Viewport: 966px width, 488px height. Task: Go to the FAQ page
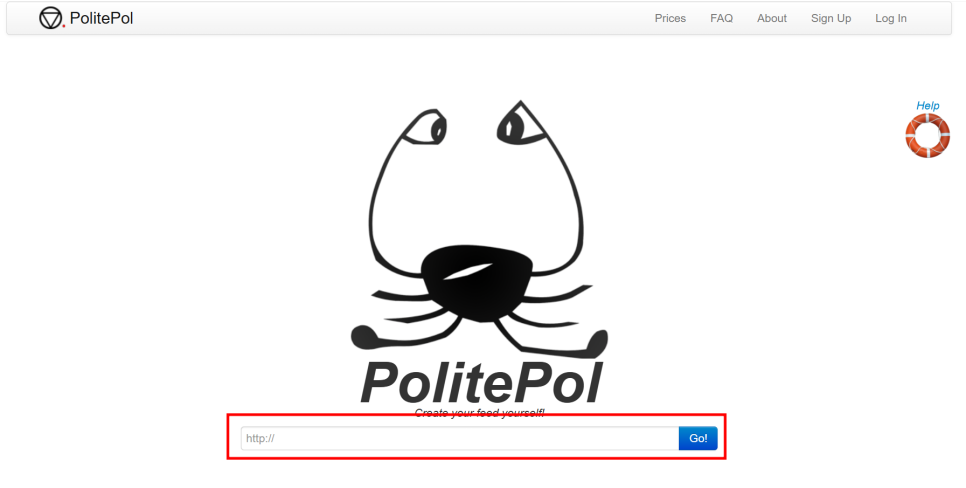721,18
